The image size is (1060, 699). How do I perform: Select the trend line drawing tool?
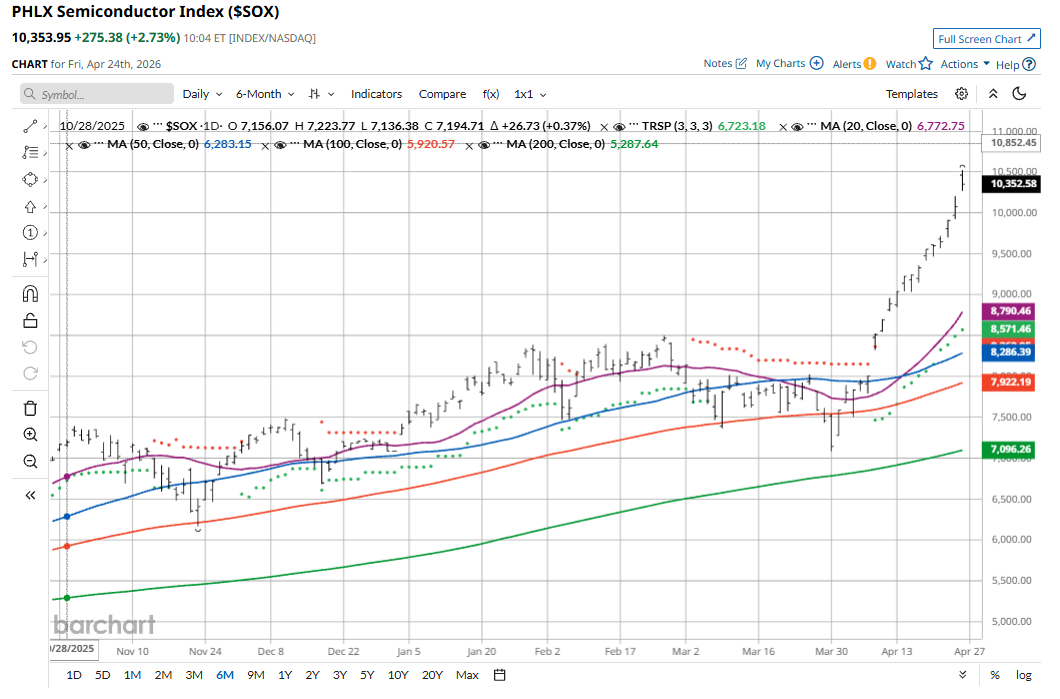[x=30, y=126]
